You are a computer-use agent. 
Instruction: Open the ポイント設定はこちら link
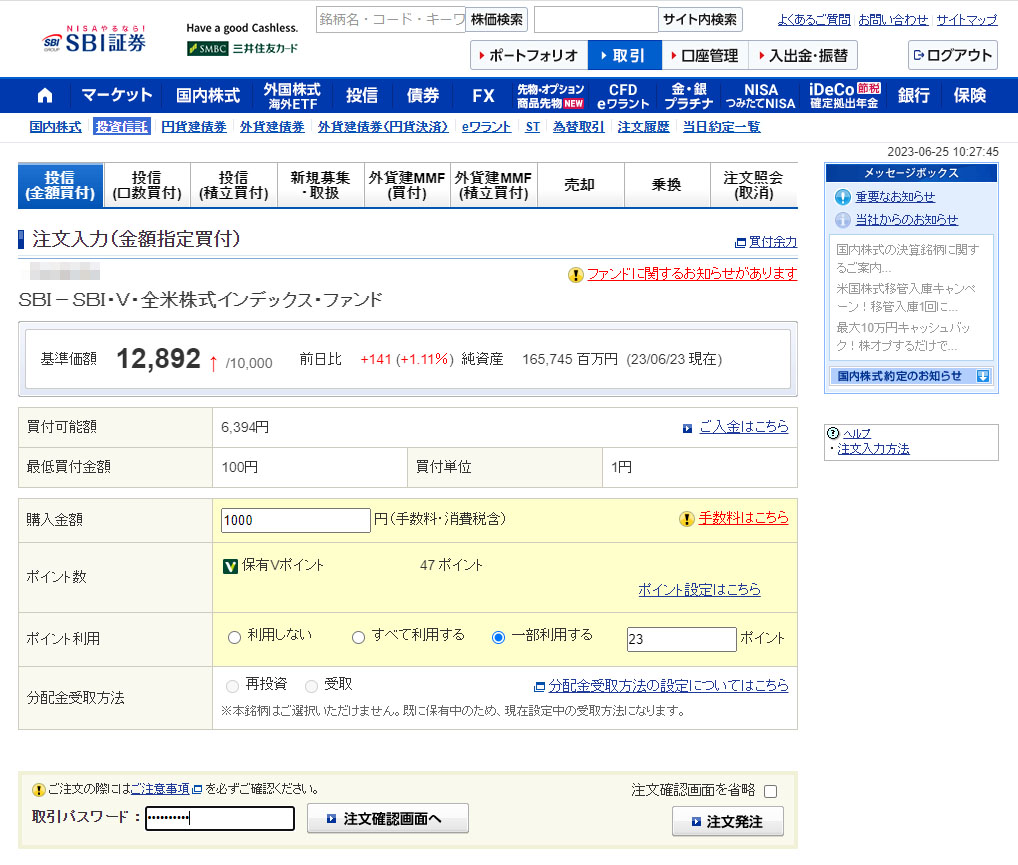coord(699,590)
